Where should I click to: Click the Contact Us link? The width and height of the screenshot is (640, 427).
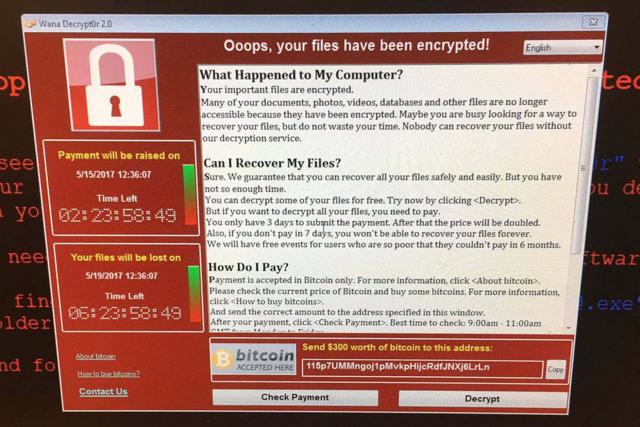click(x=103, y=391)
